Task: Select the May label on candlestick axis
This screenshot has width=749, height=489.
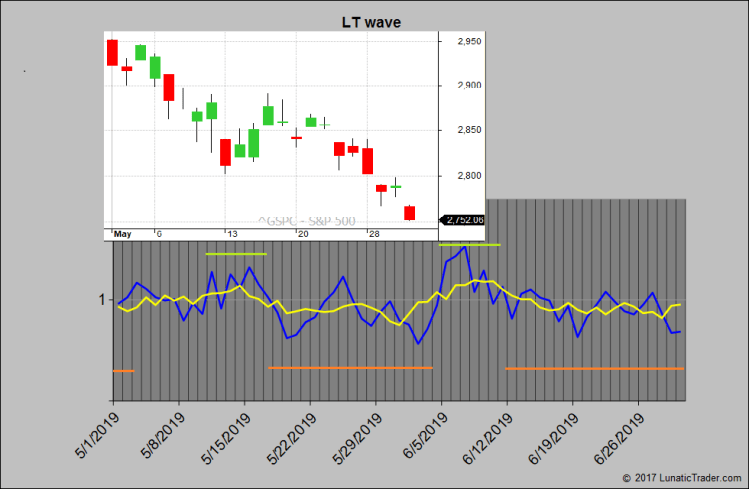Action: tap(122, 234)
